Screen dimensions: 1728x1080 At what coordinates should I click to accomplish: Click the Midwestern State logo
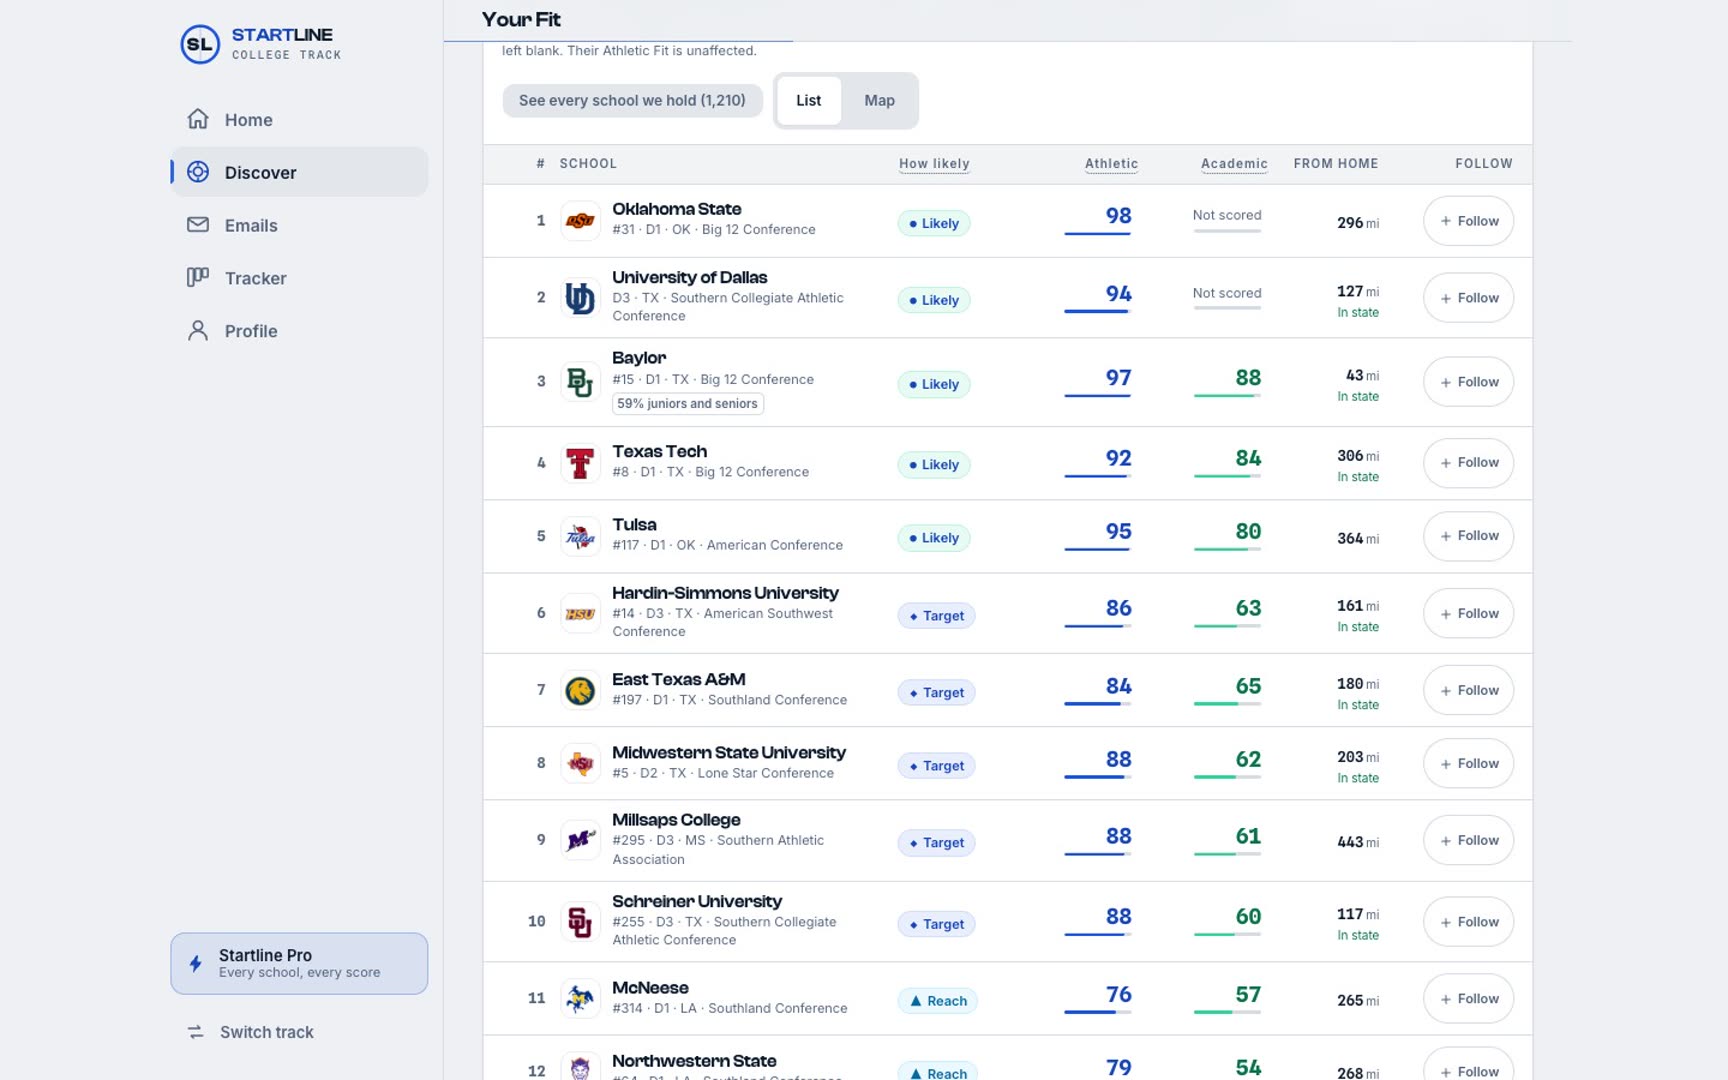coord(580,764)
